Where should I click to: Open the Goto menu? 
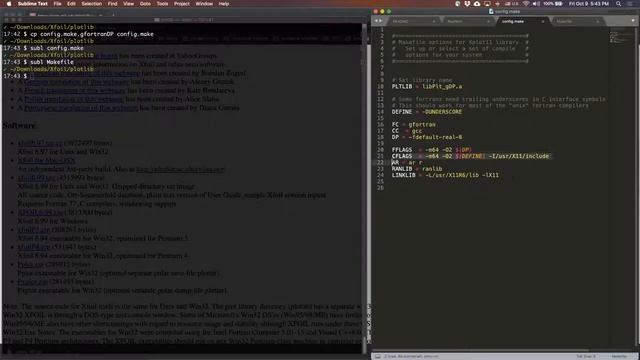(145, 4)
